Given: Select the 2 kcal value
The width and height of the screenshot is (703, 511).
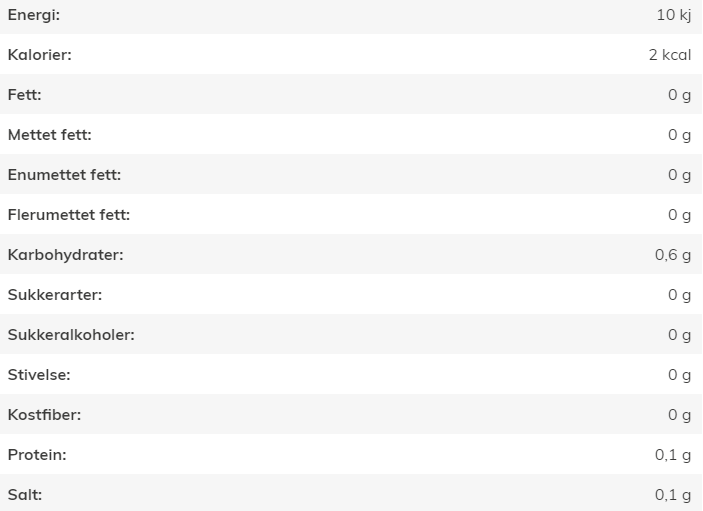Looking at the screenshot, I should [x=670, y=55].
